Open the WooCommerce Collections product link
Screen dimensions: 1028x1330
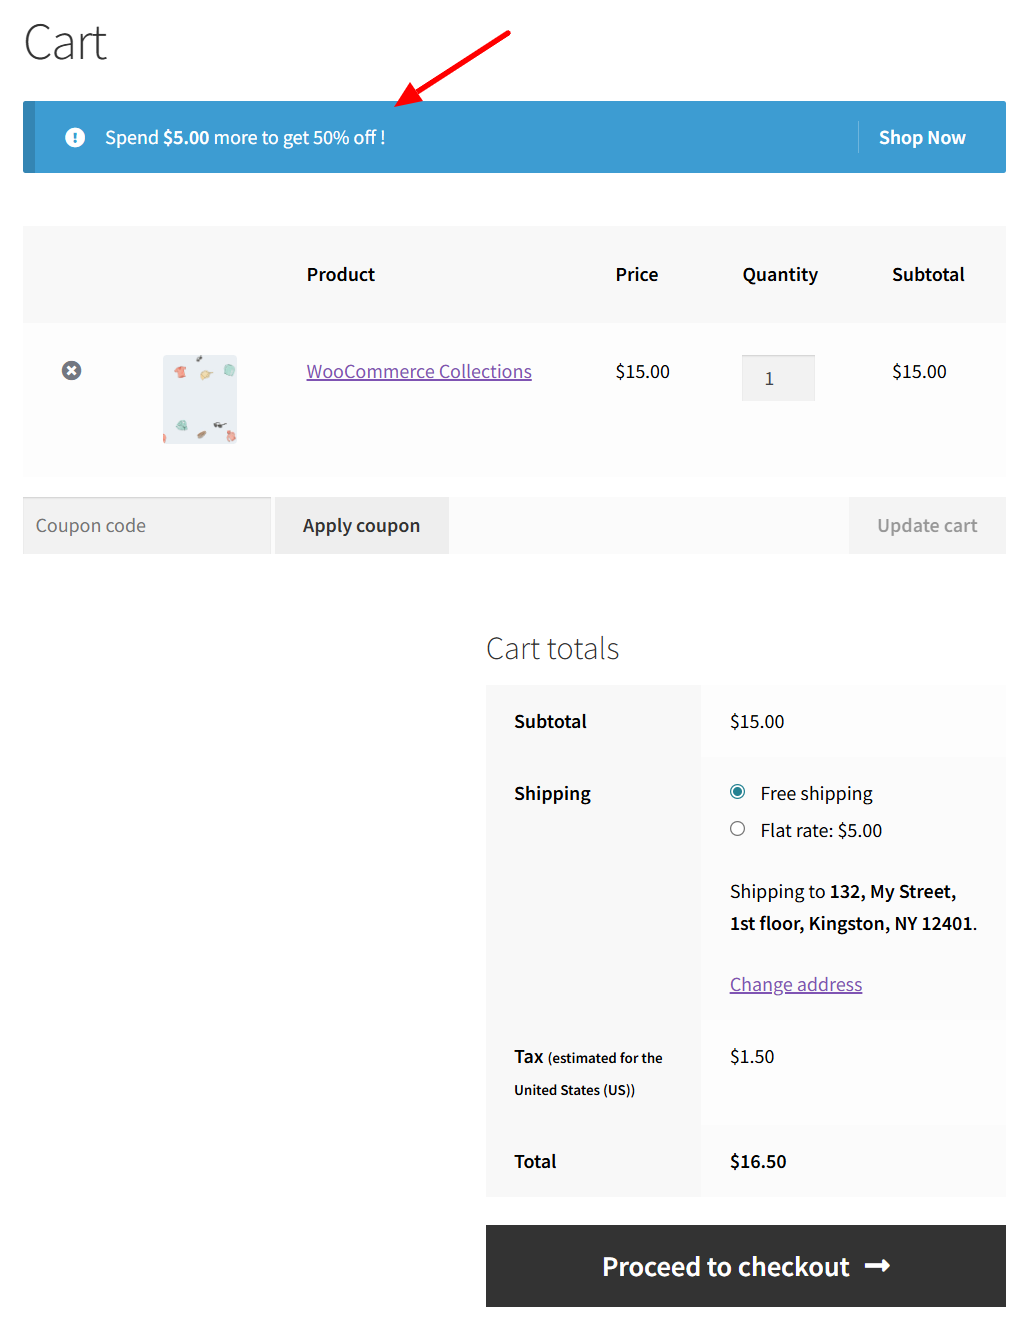[x=419, y=372]
